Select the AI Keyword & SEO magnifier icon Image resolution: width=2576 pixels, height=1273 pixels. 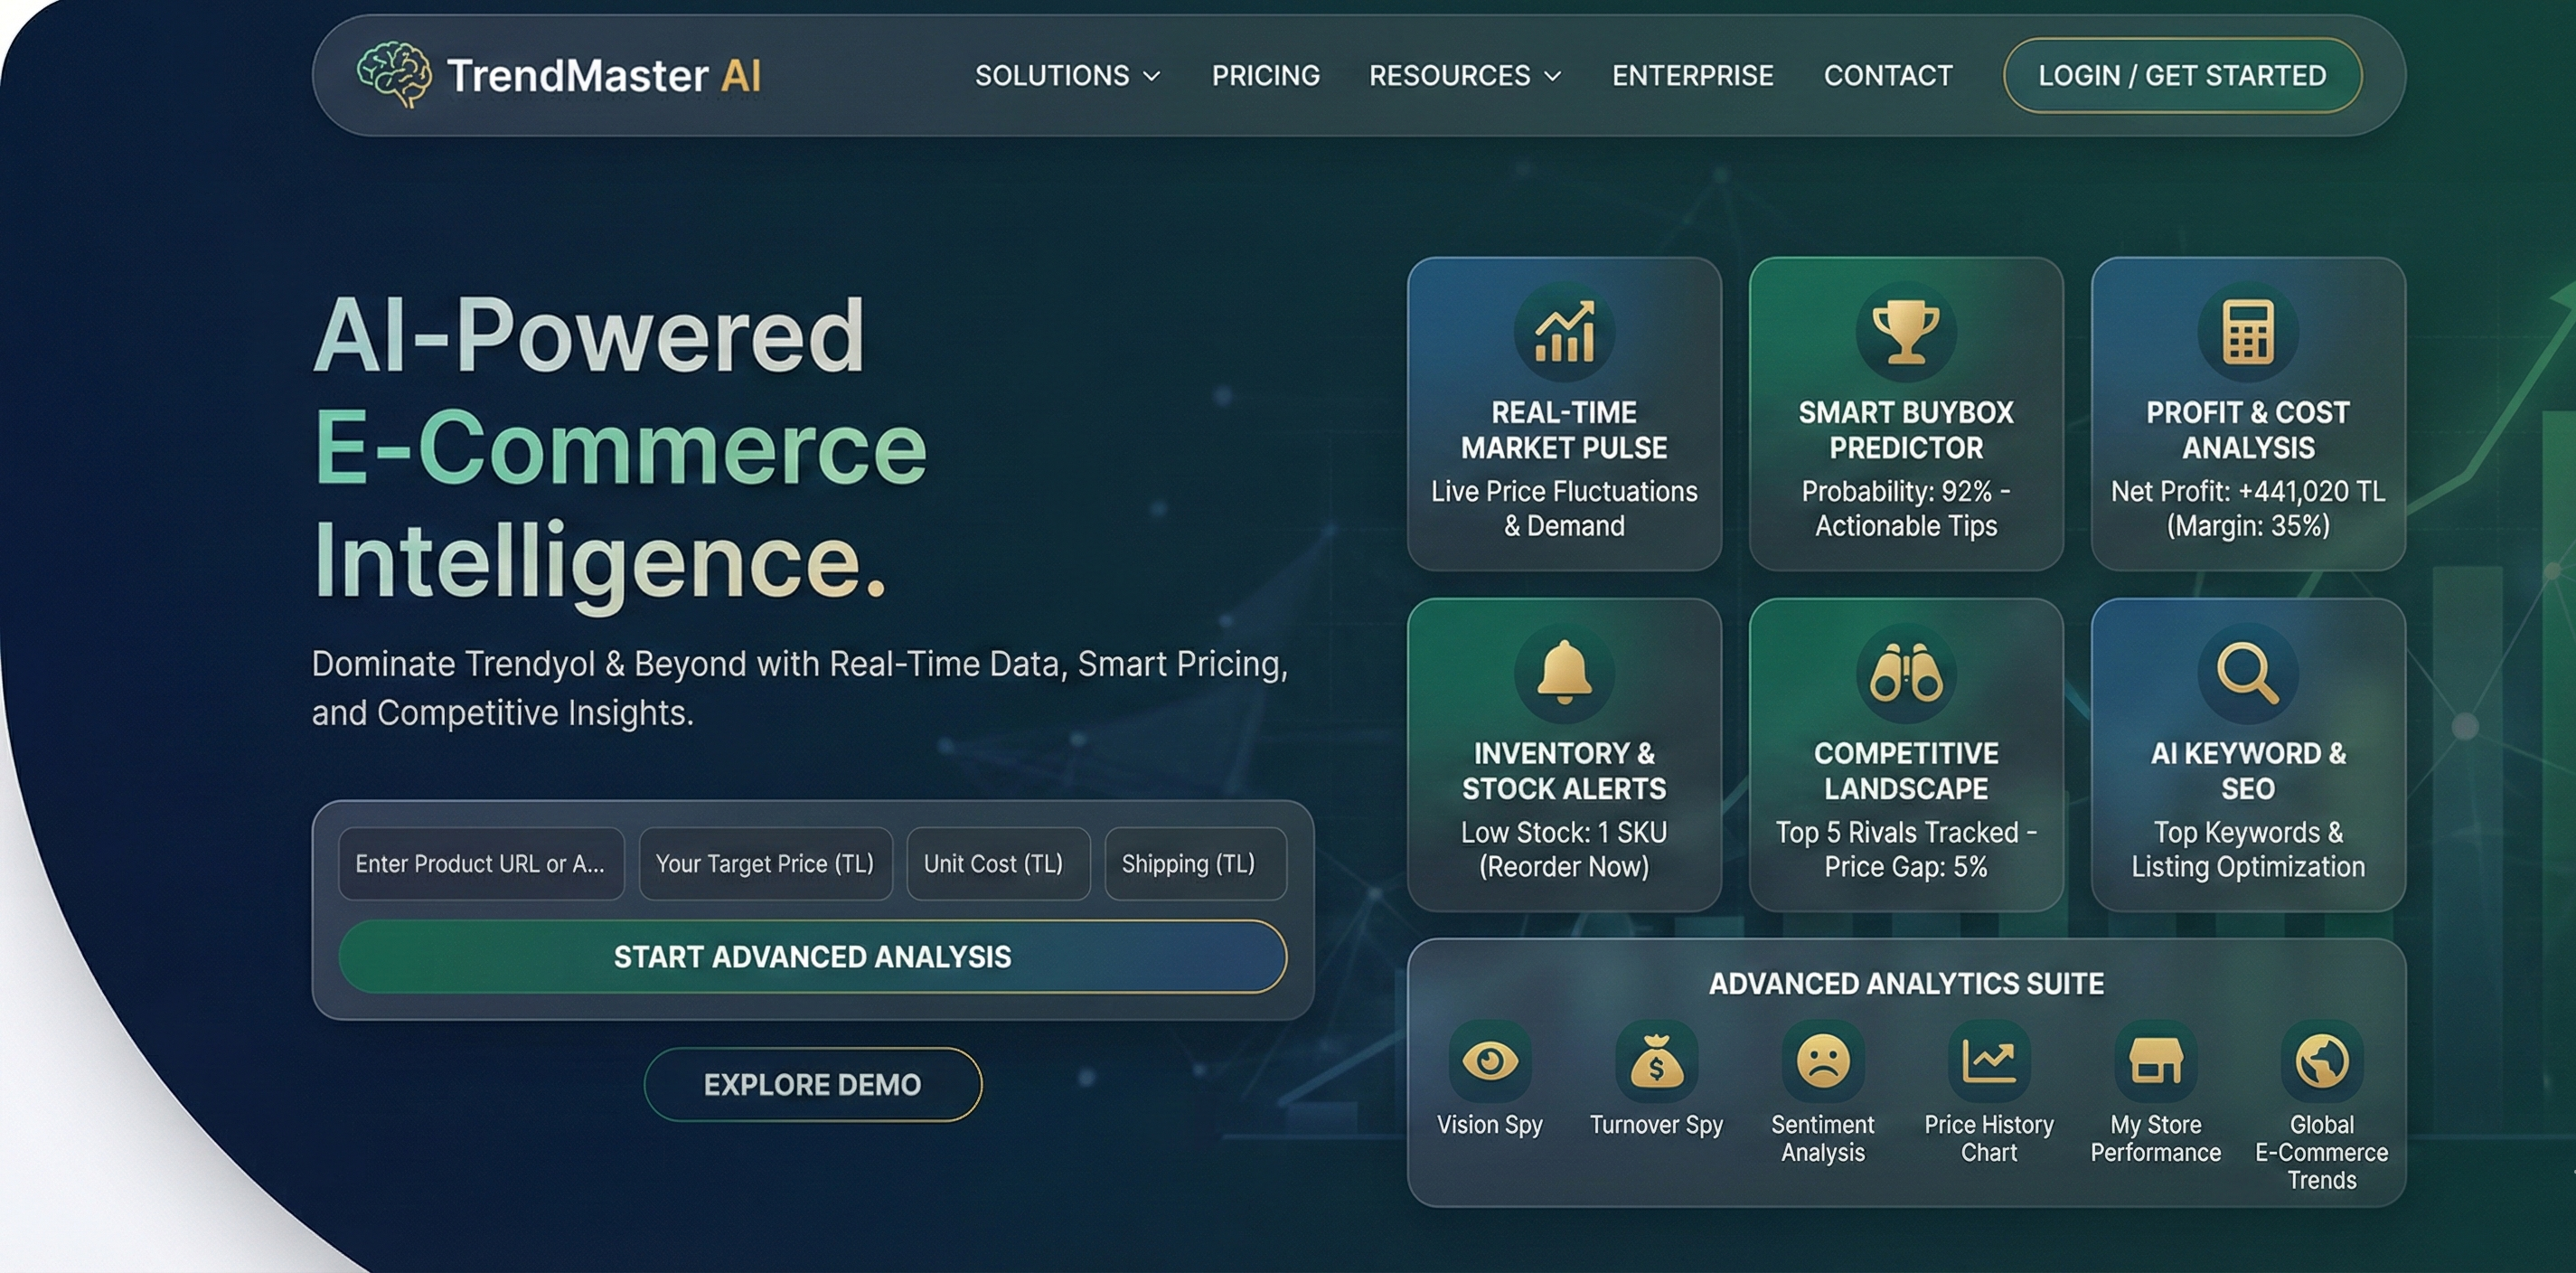coord(2248,672)
